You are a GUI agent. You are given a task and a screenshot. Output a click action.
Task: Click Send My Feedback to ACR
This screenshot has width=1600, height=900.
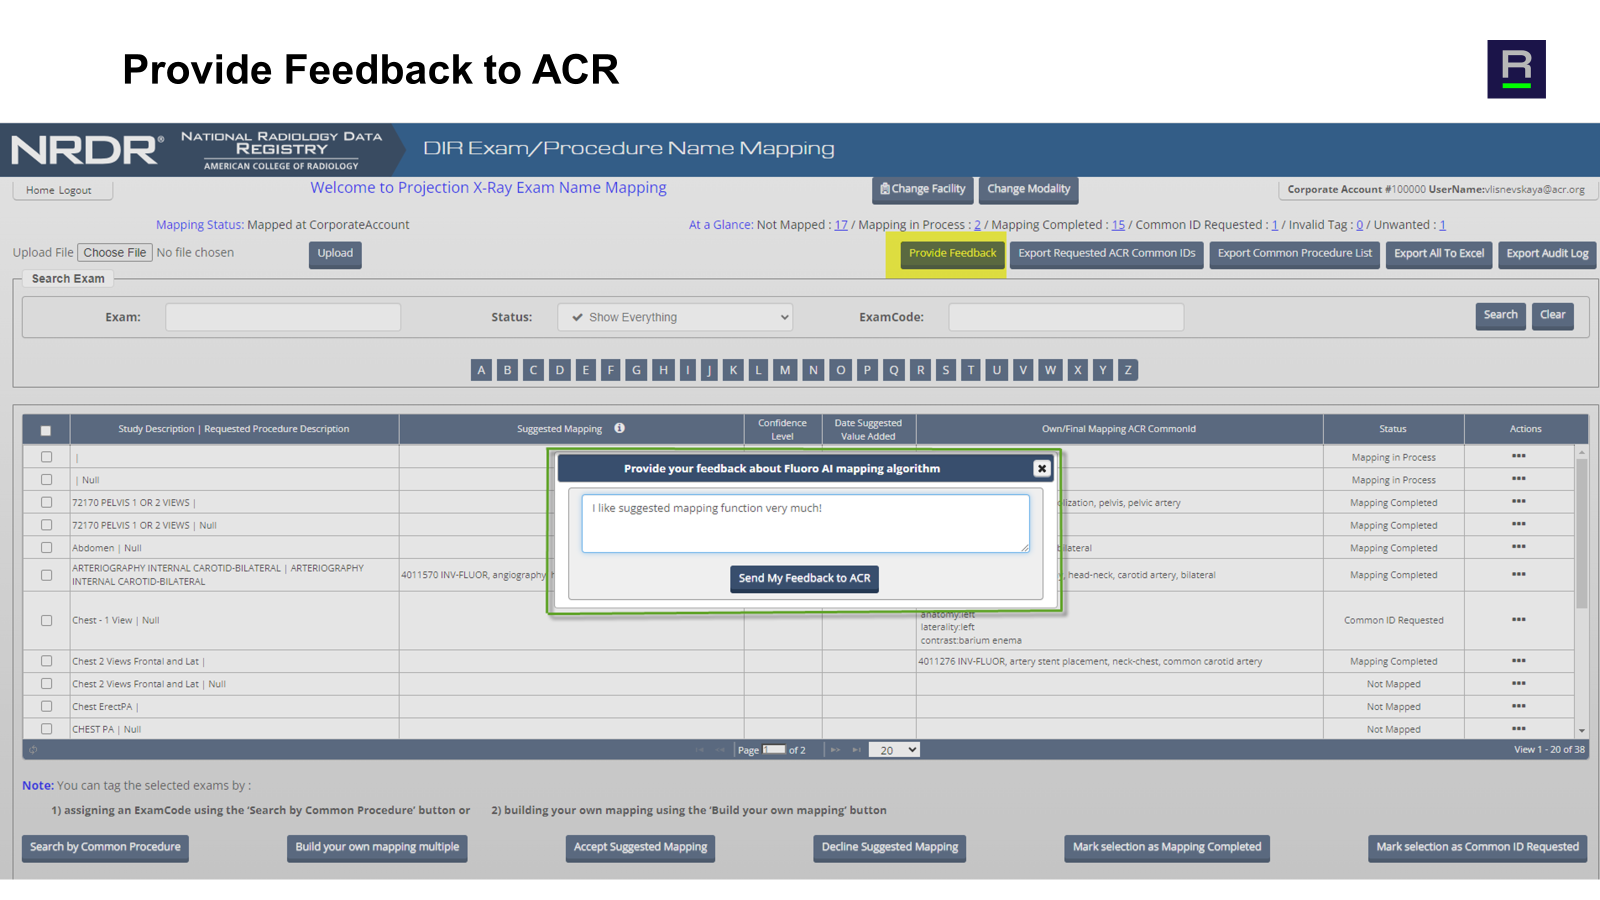[x=804, y=579]
